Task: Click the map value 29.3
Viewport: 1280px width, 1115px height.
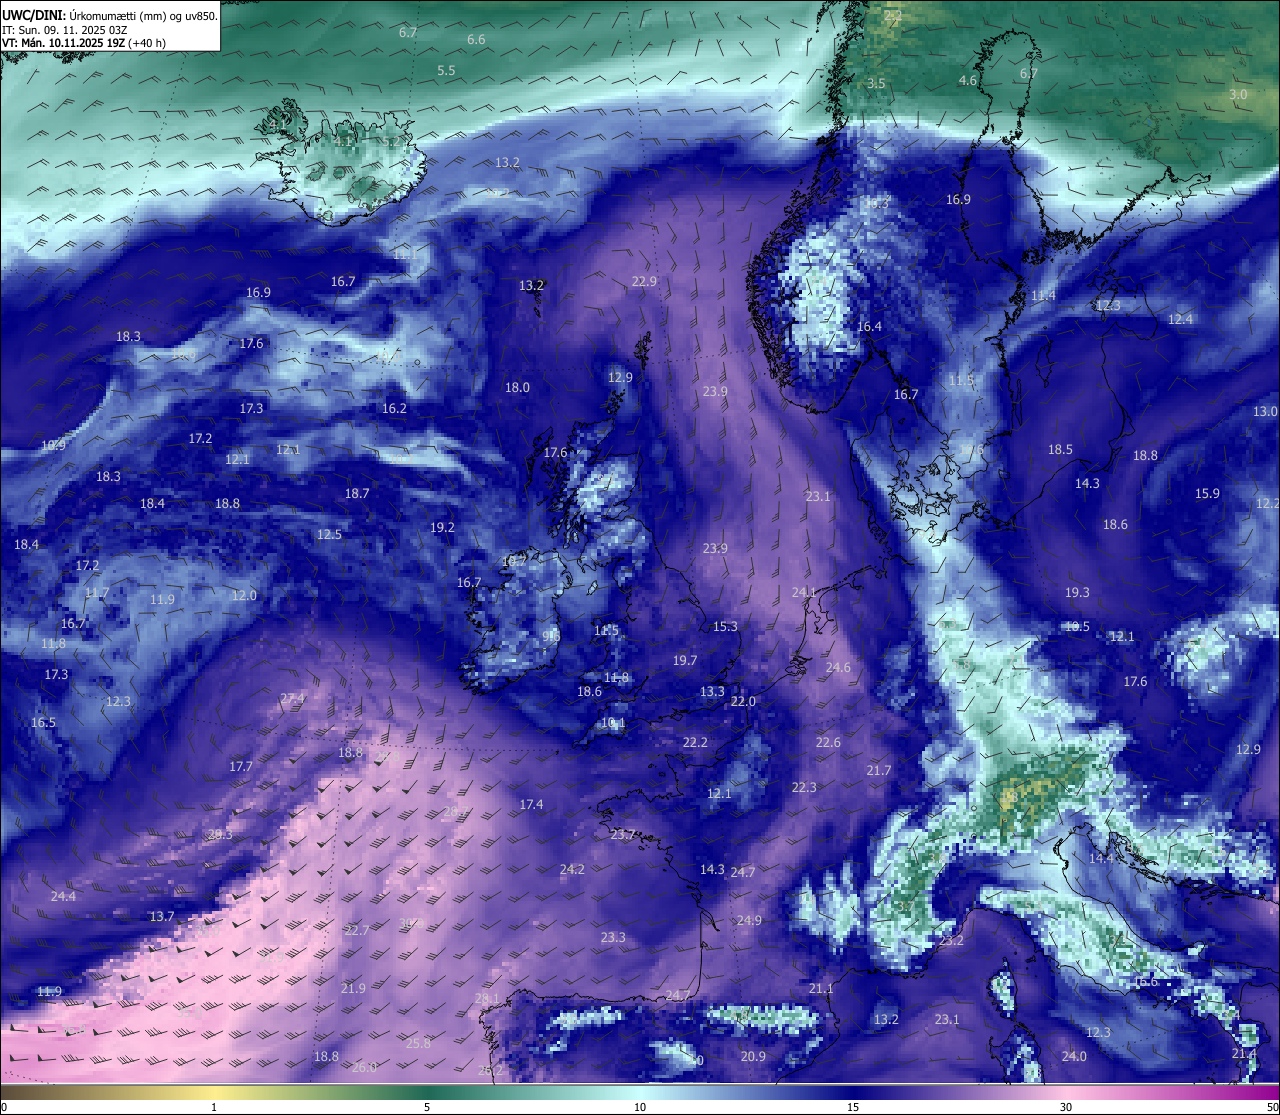Action: 220,834
